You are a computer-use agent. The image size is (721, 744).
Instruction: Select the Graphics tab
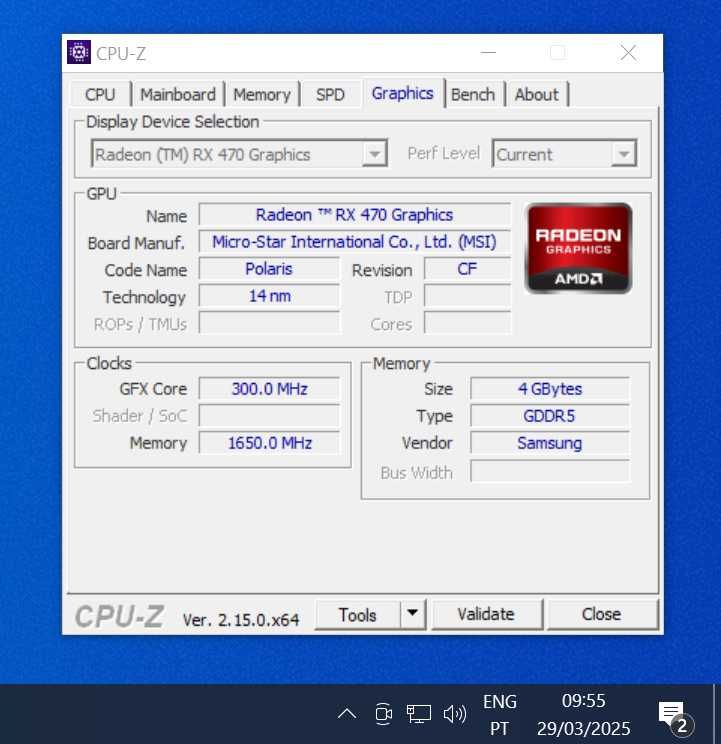pyautogui.click(x=402, y=93)
